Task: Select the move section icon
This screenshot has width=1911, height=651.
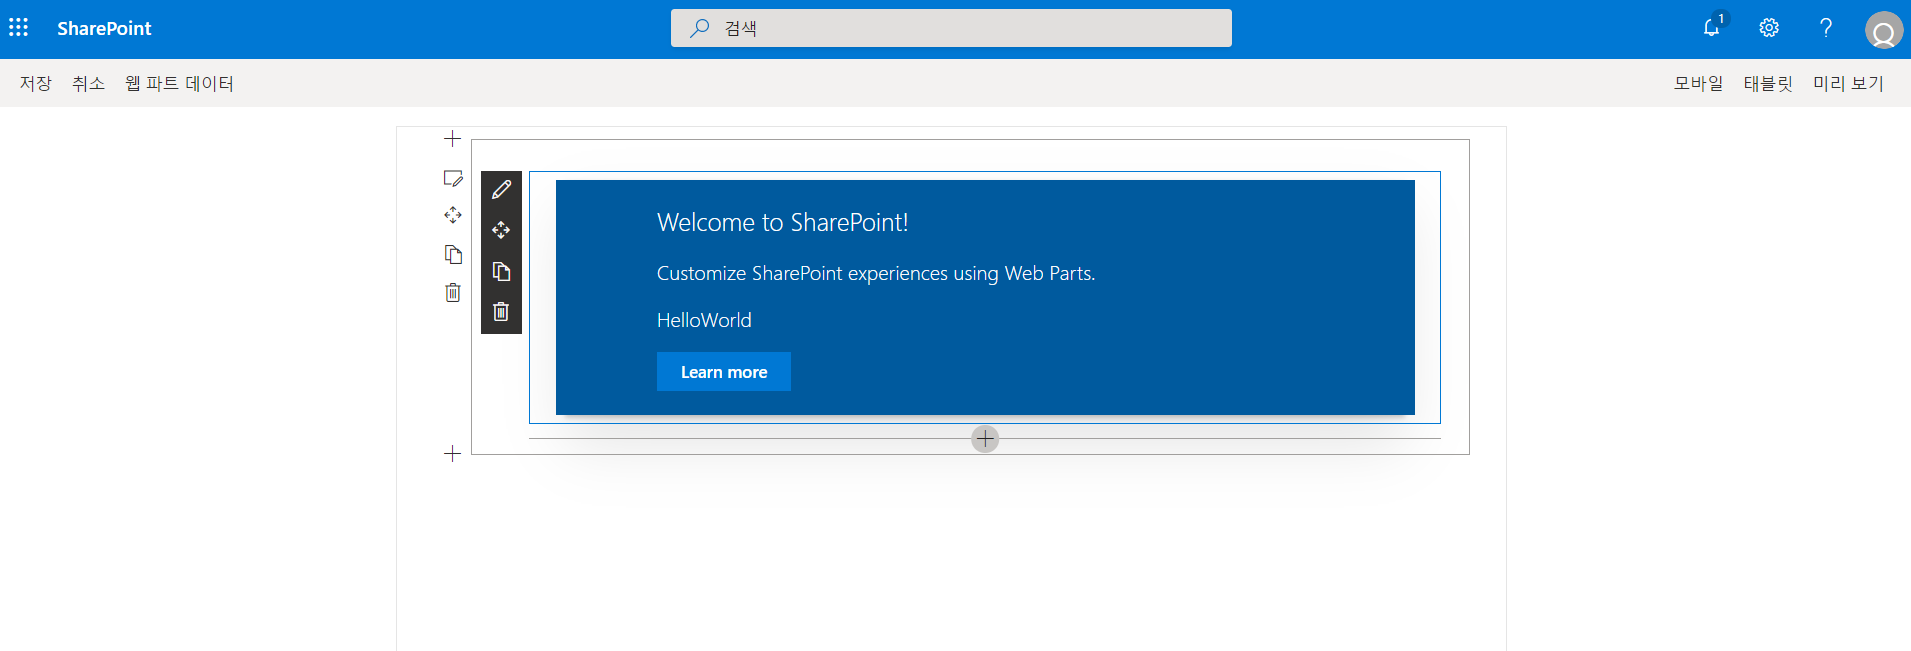Action: (453, 215)
